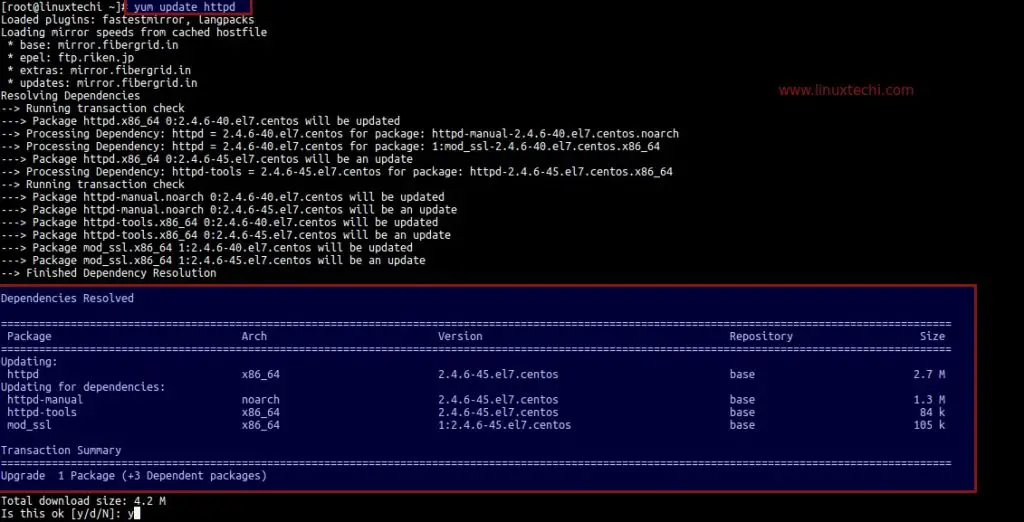Click the mod_ssl package entry

pyautogui.click(x=29, y=425)
